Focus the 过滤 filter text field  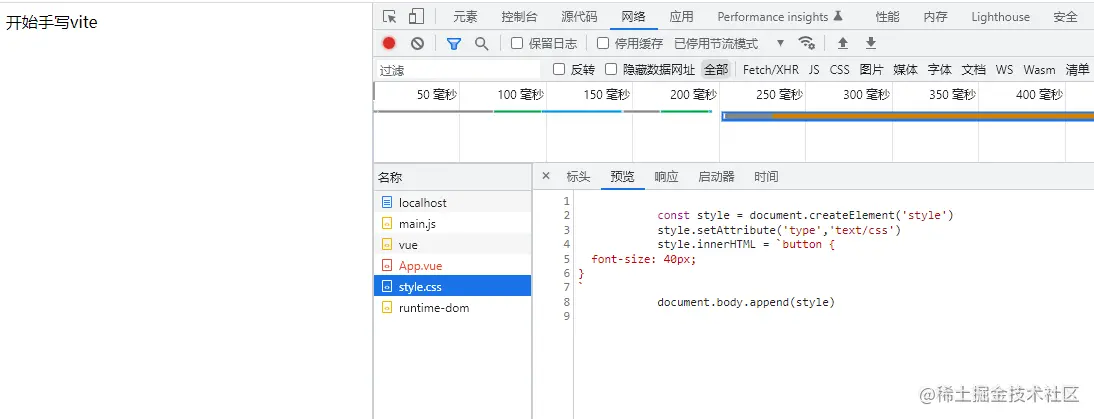click(458, 70)
